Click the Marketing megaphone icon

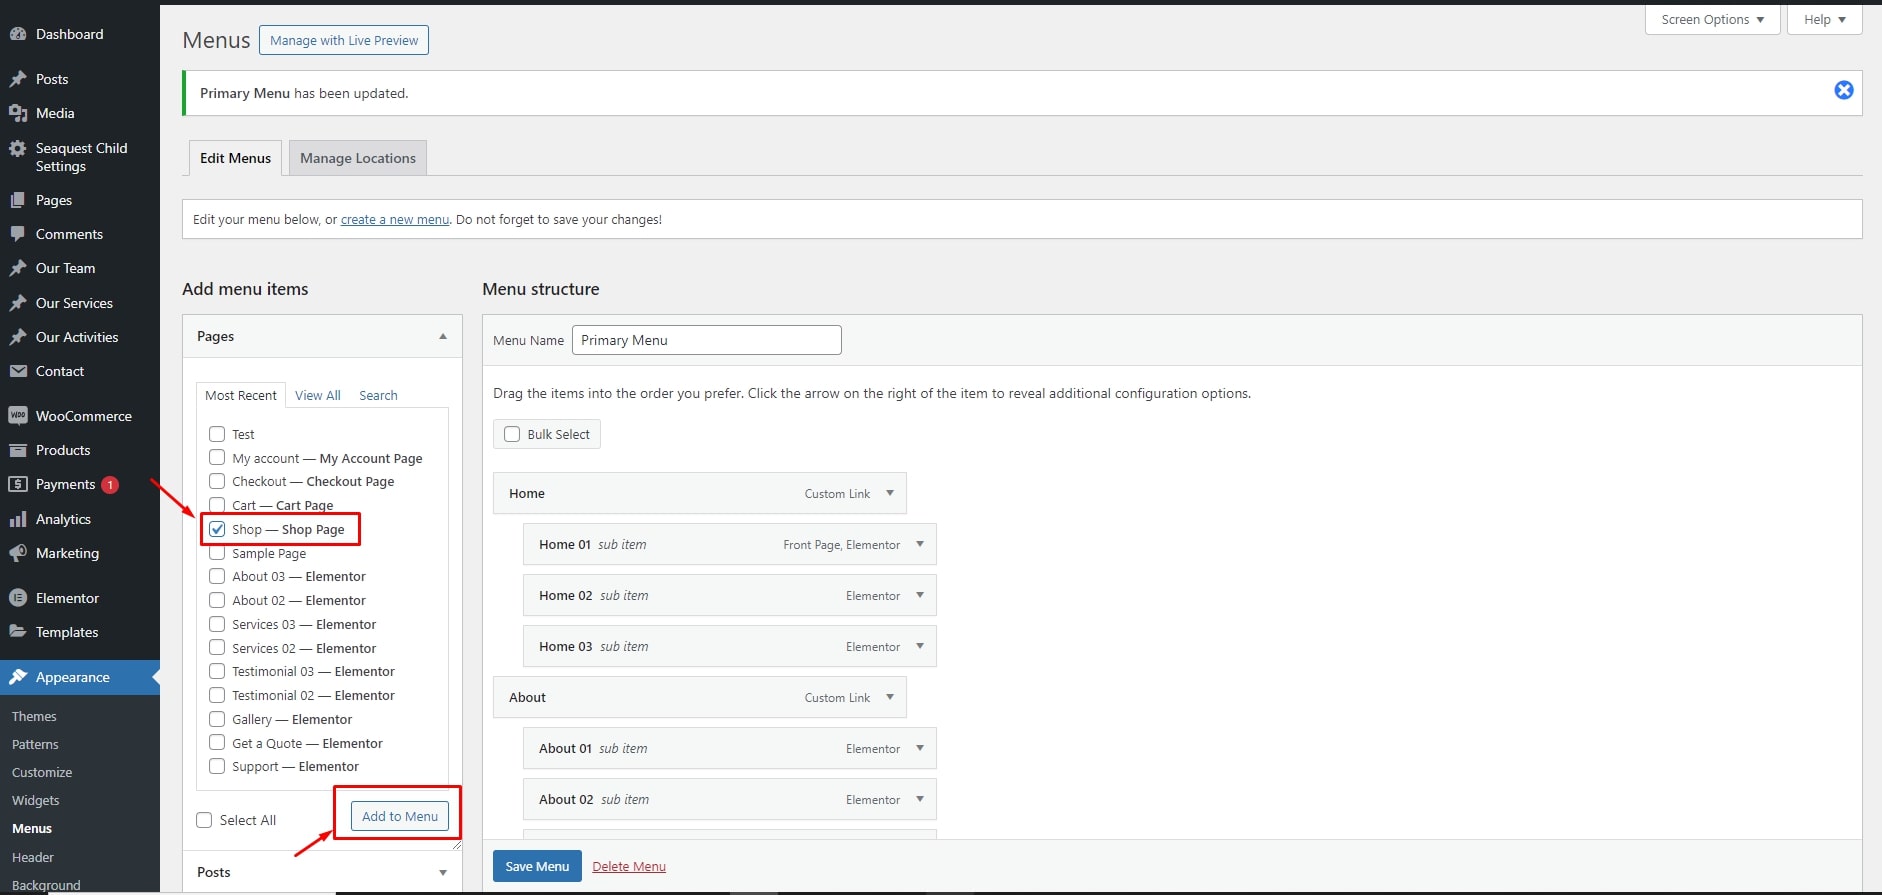[x=18, y=553]
